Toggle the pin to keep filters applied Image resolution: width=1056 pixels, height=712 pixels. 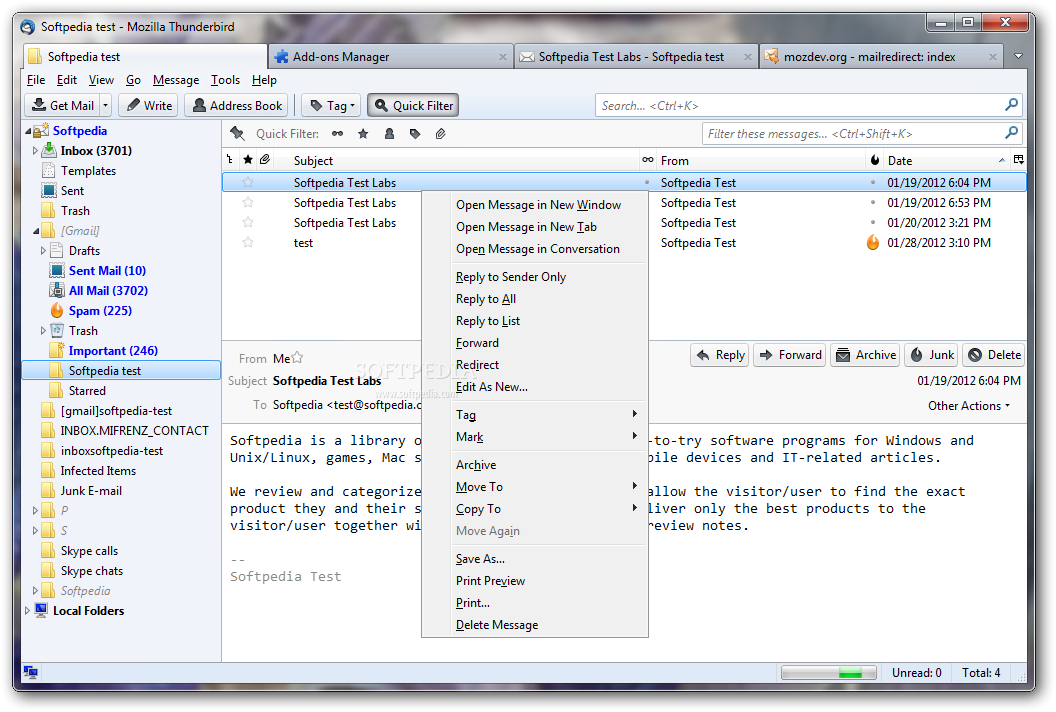click(x=237, y=133)
